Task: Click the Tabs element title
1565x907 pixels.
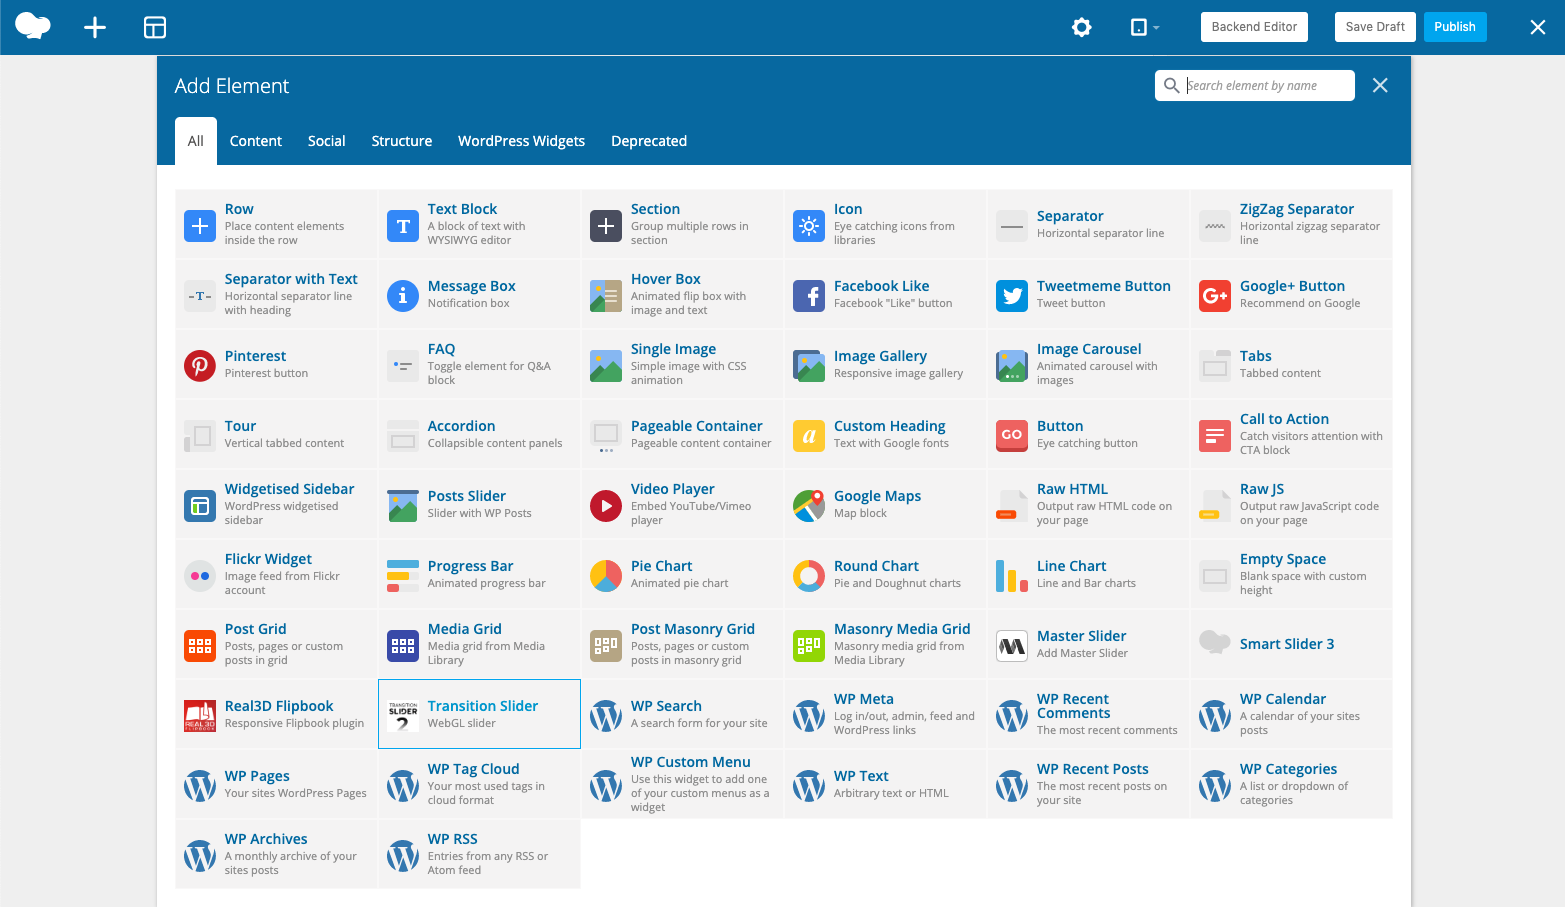Action: coord(1256,356)
